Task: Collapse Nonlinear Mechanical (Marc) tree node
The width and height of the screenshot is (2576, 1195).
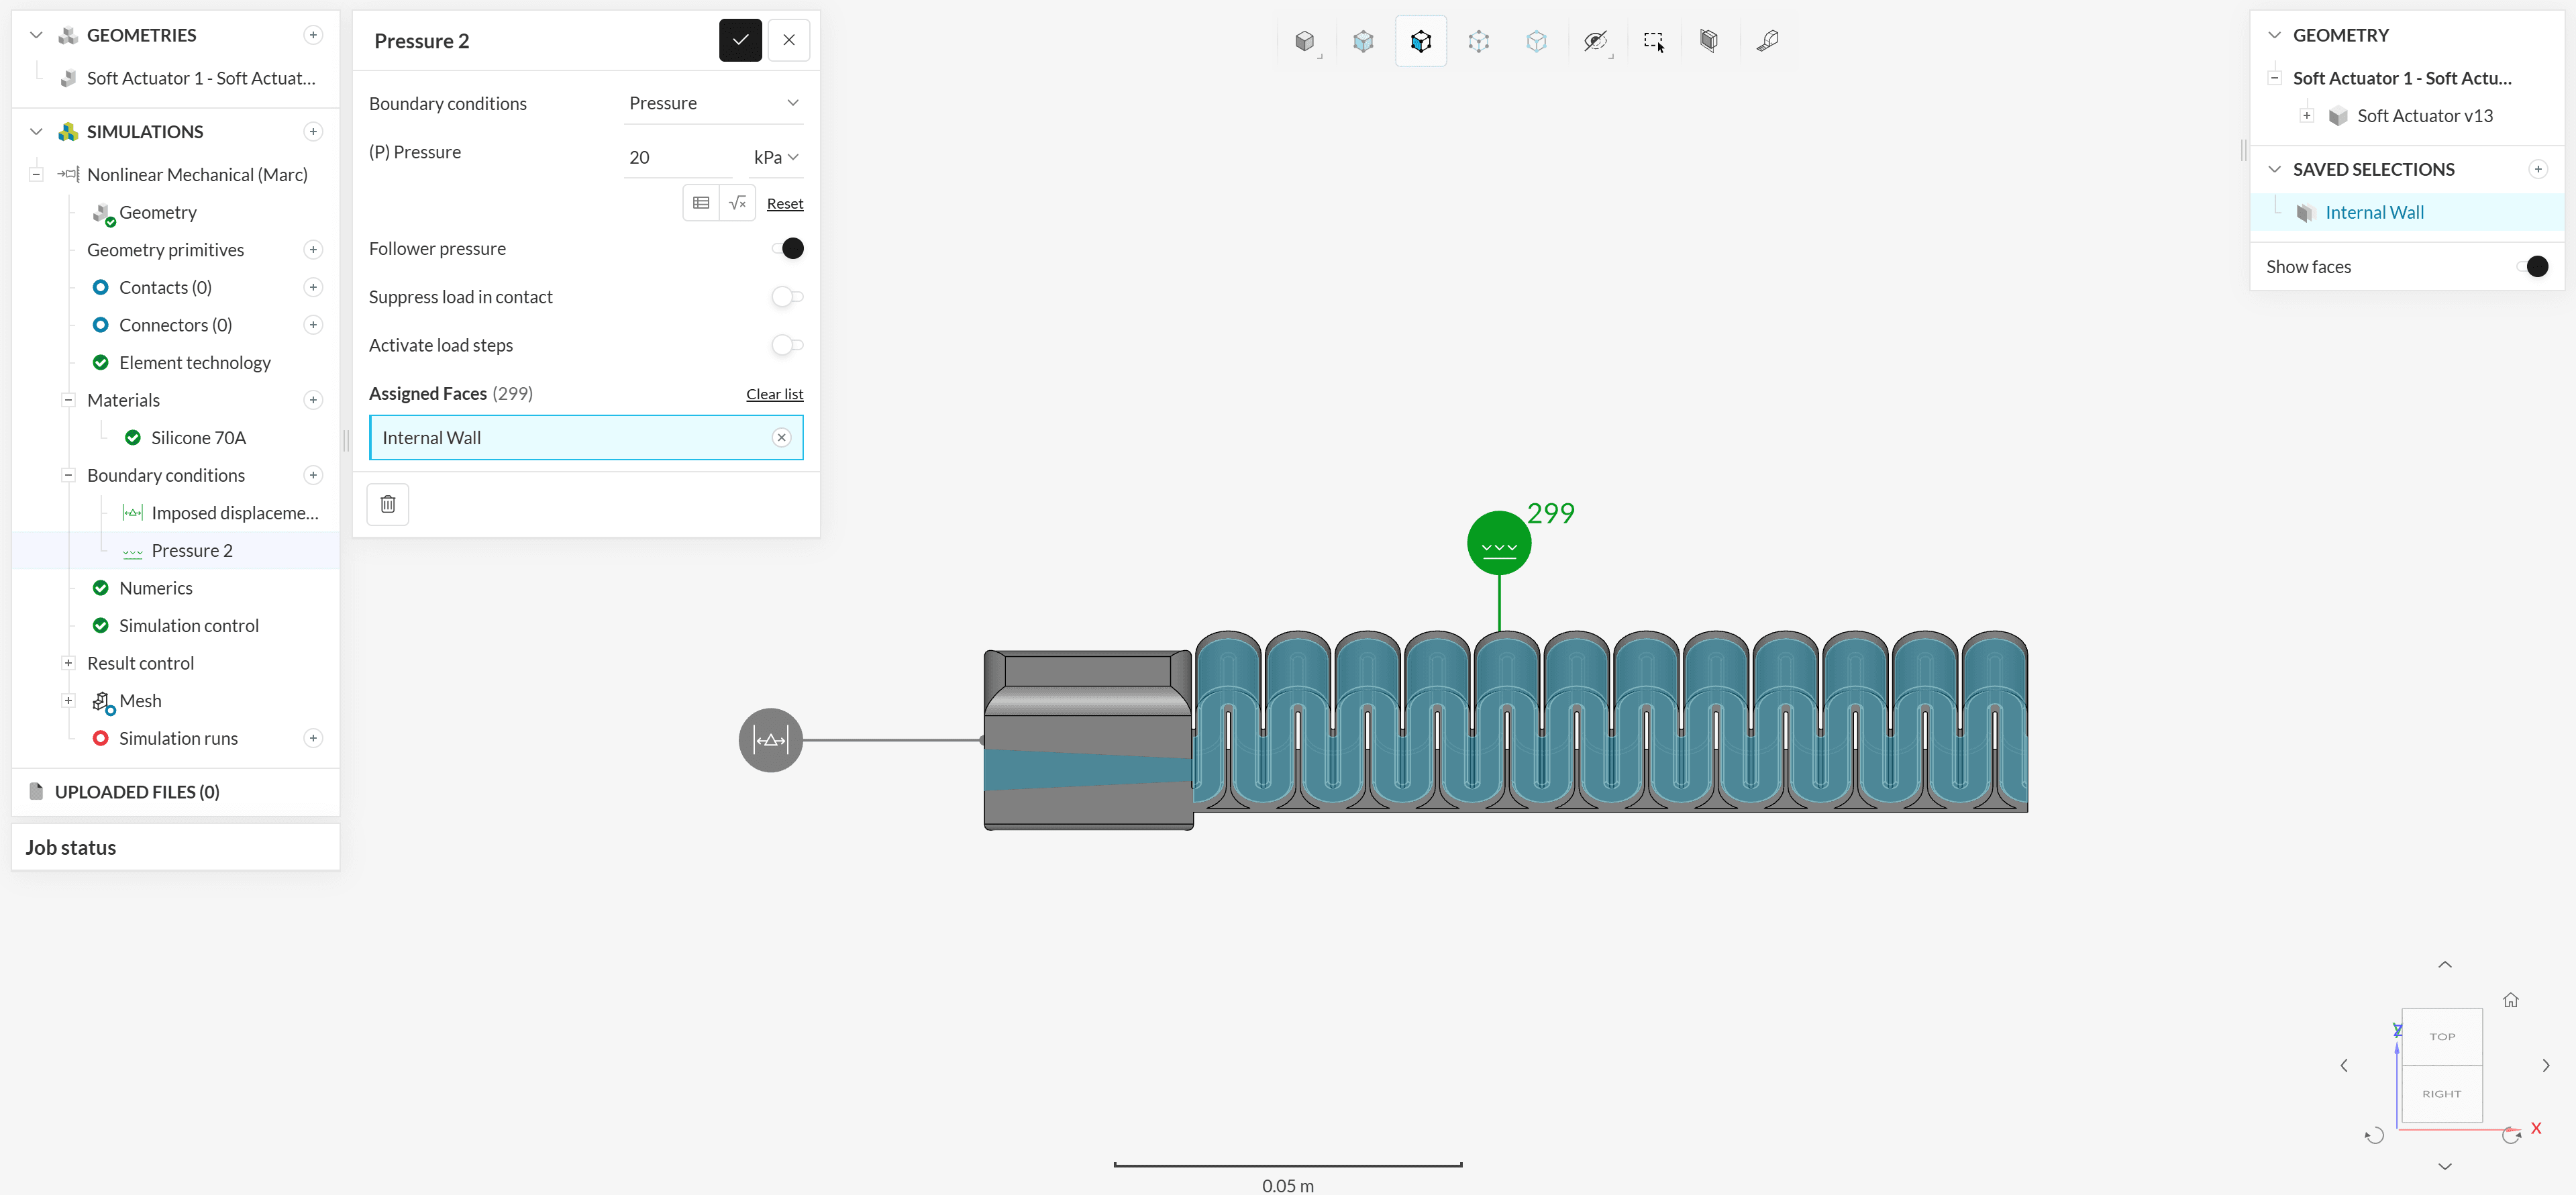Action: point(36,175)
